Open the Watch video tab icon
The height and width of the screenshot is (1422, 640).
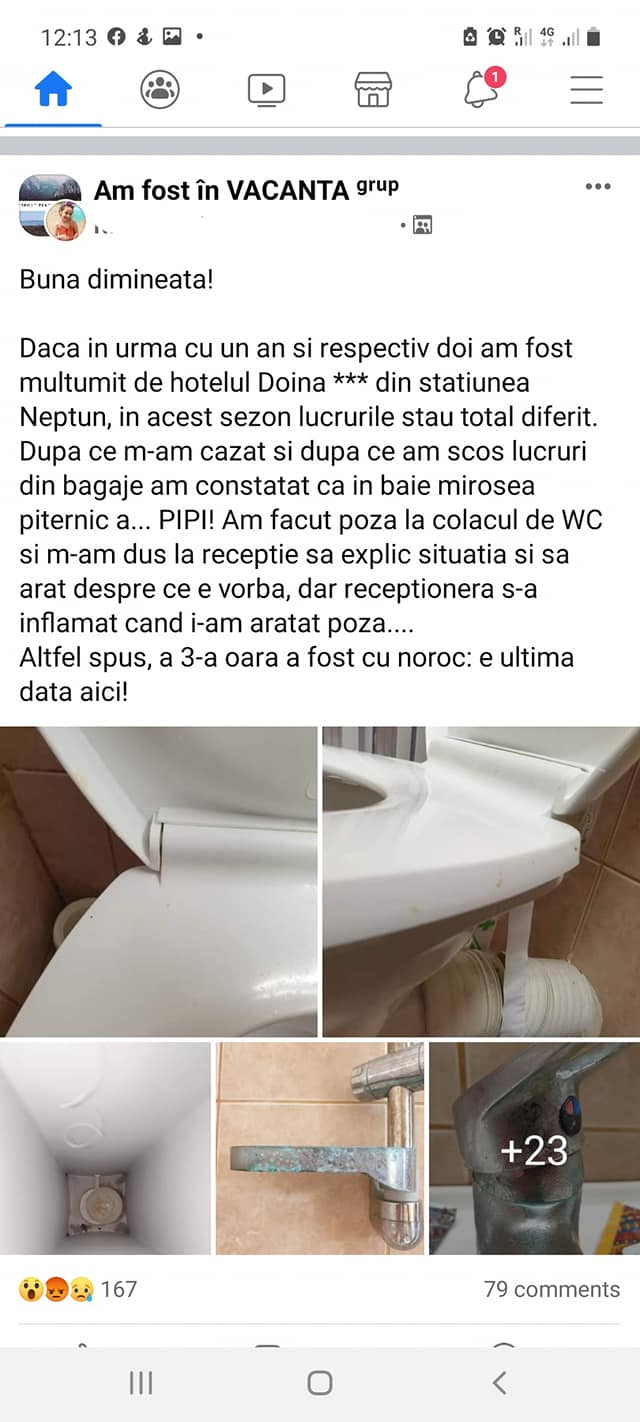tap(266, 90)
